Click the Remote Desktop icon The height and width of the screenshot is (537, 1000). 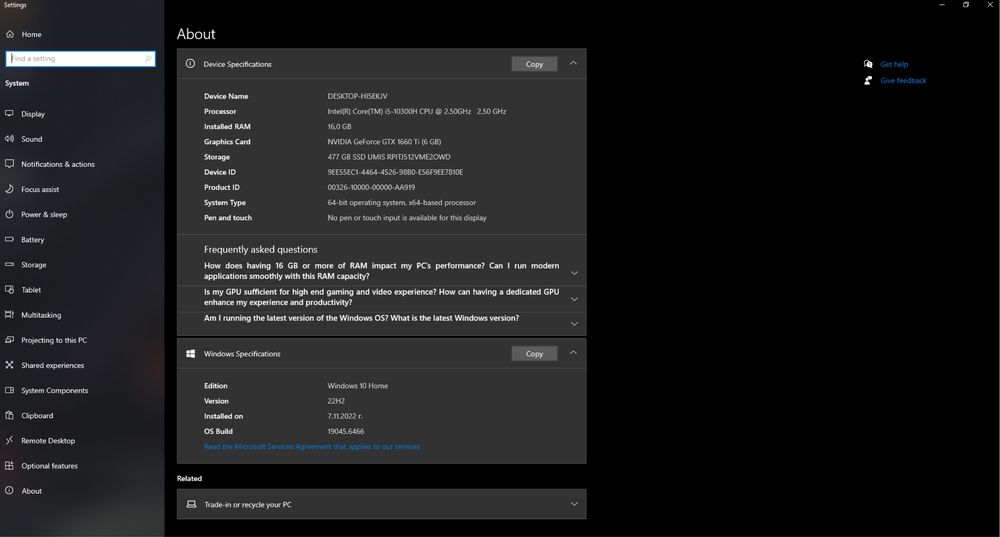(10, 441)
